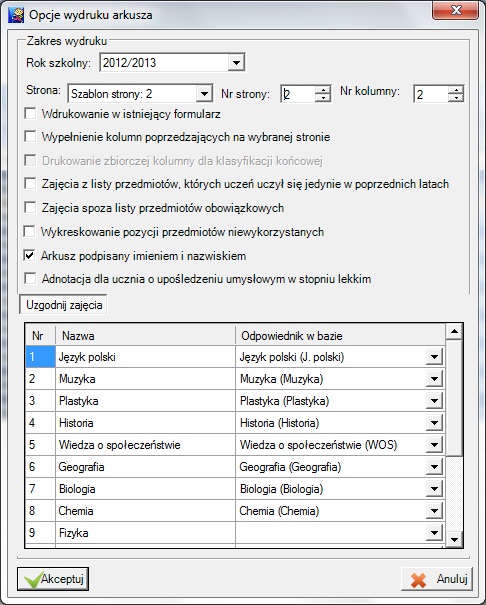
Task: Click the Uzgodnij zajęcia button
Action: click(64, 305)
